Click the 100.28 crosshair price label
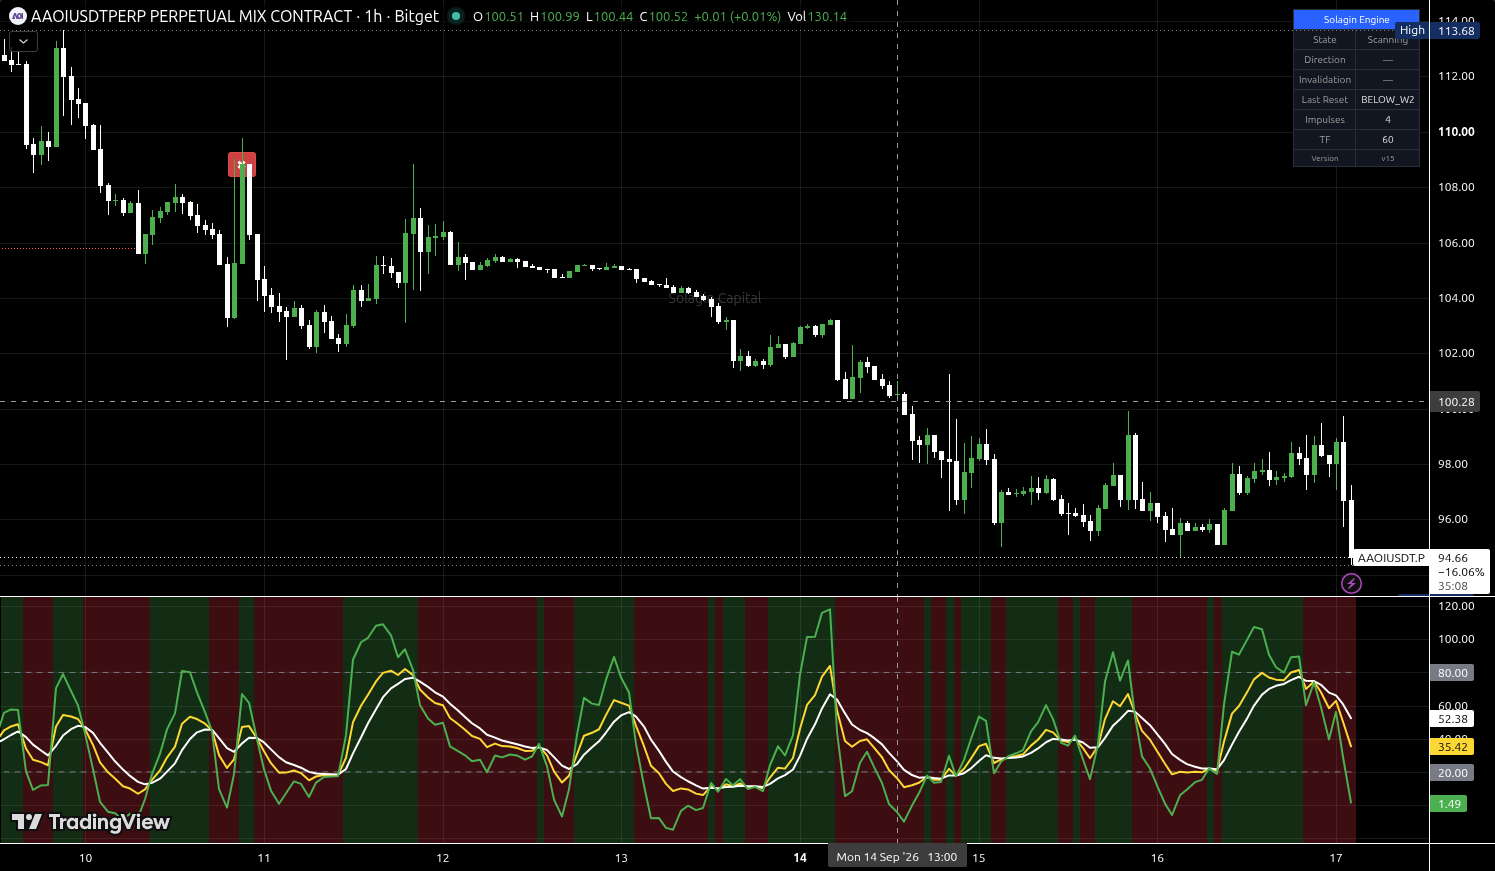This screenshot has height=871, width=1495. point(1456,402)
